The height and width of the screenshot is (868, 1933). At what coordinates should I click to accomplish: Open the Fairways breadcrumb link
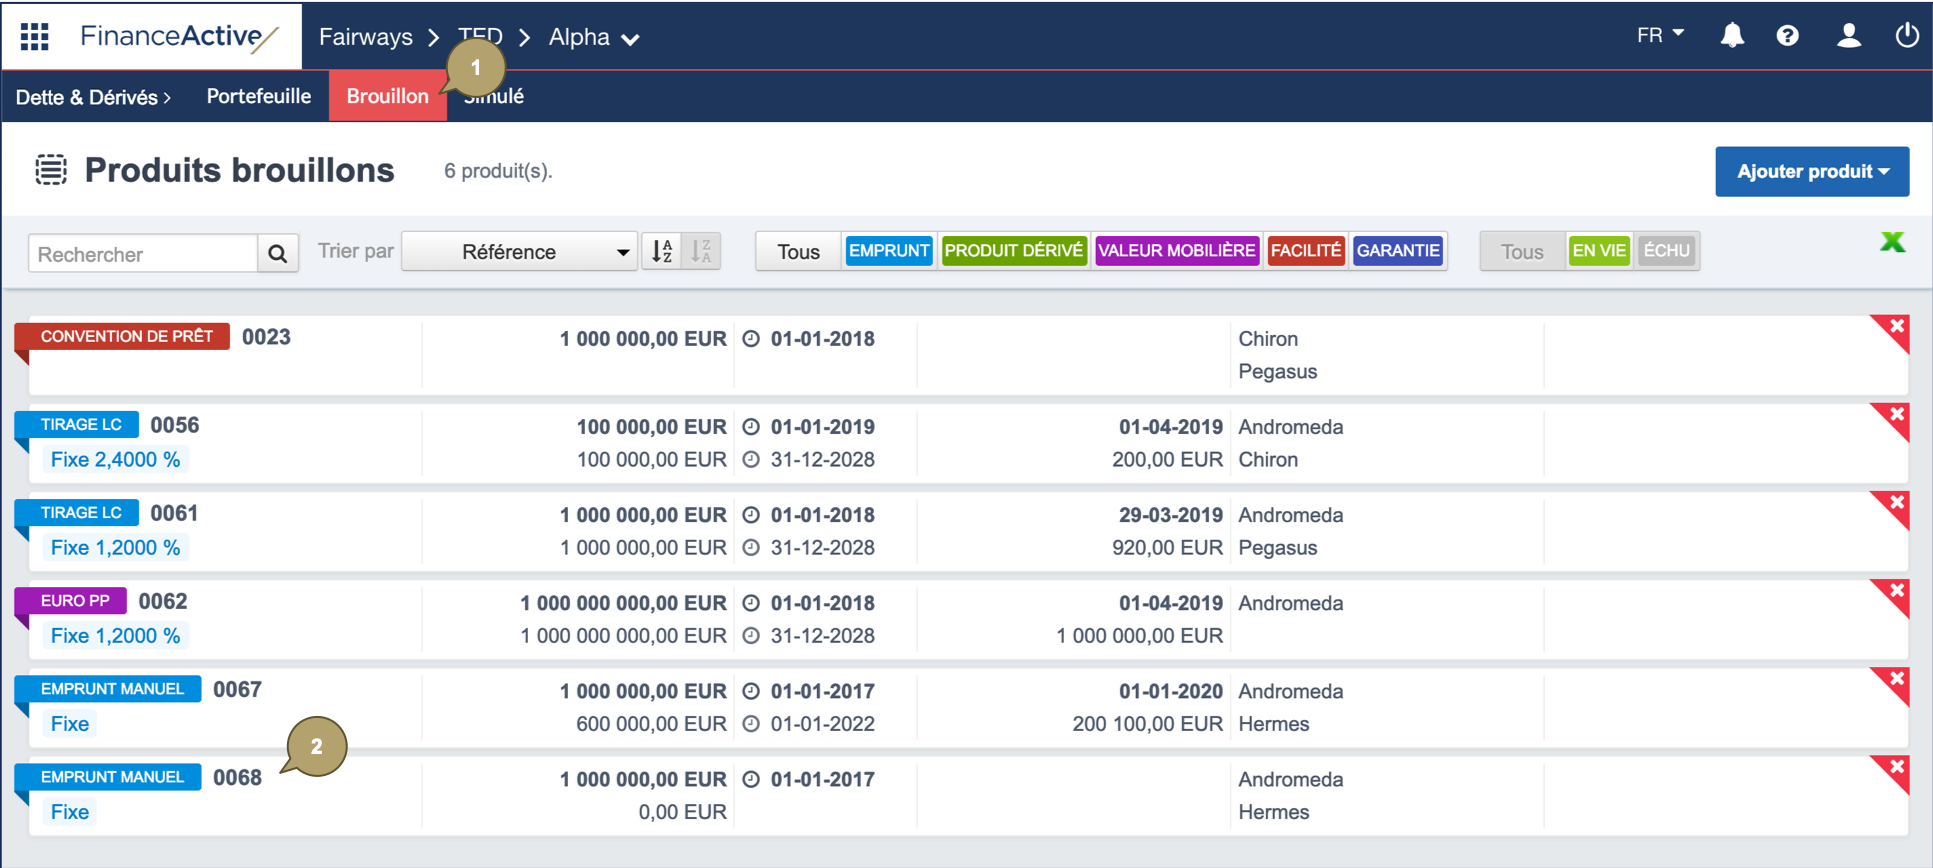point(365,37)
